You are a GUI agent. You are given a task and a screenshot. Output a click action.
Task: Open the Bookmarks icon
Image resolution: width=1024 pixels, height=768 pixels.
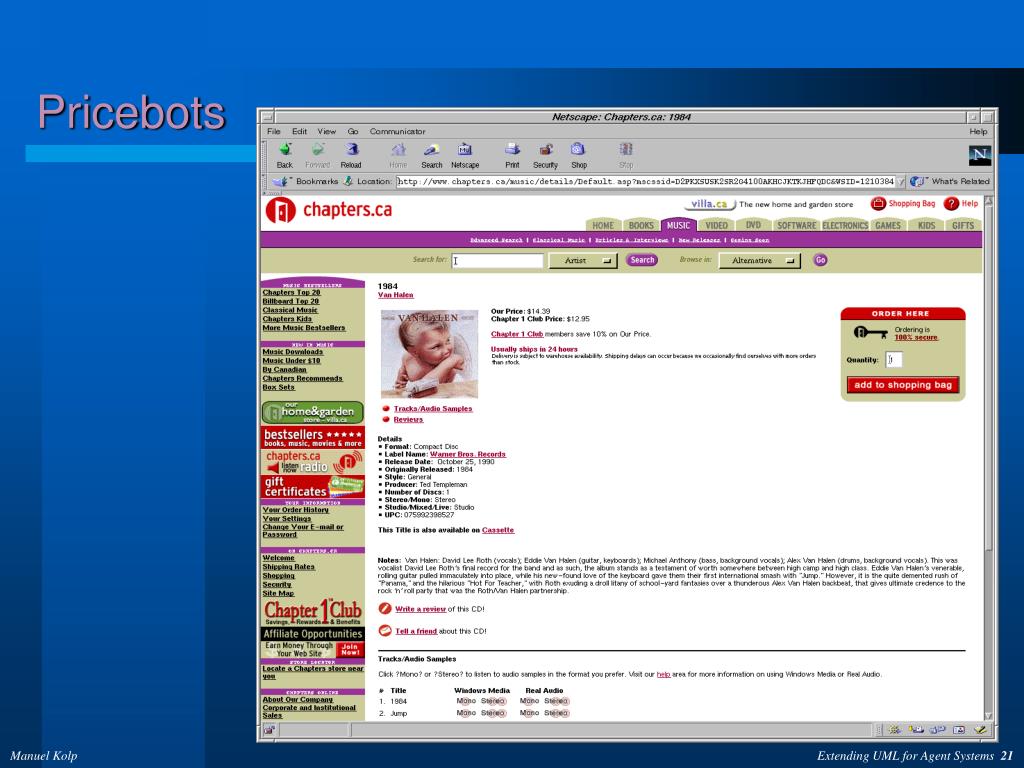tap(281, 182)
